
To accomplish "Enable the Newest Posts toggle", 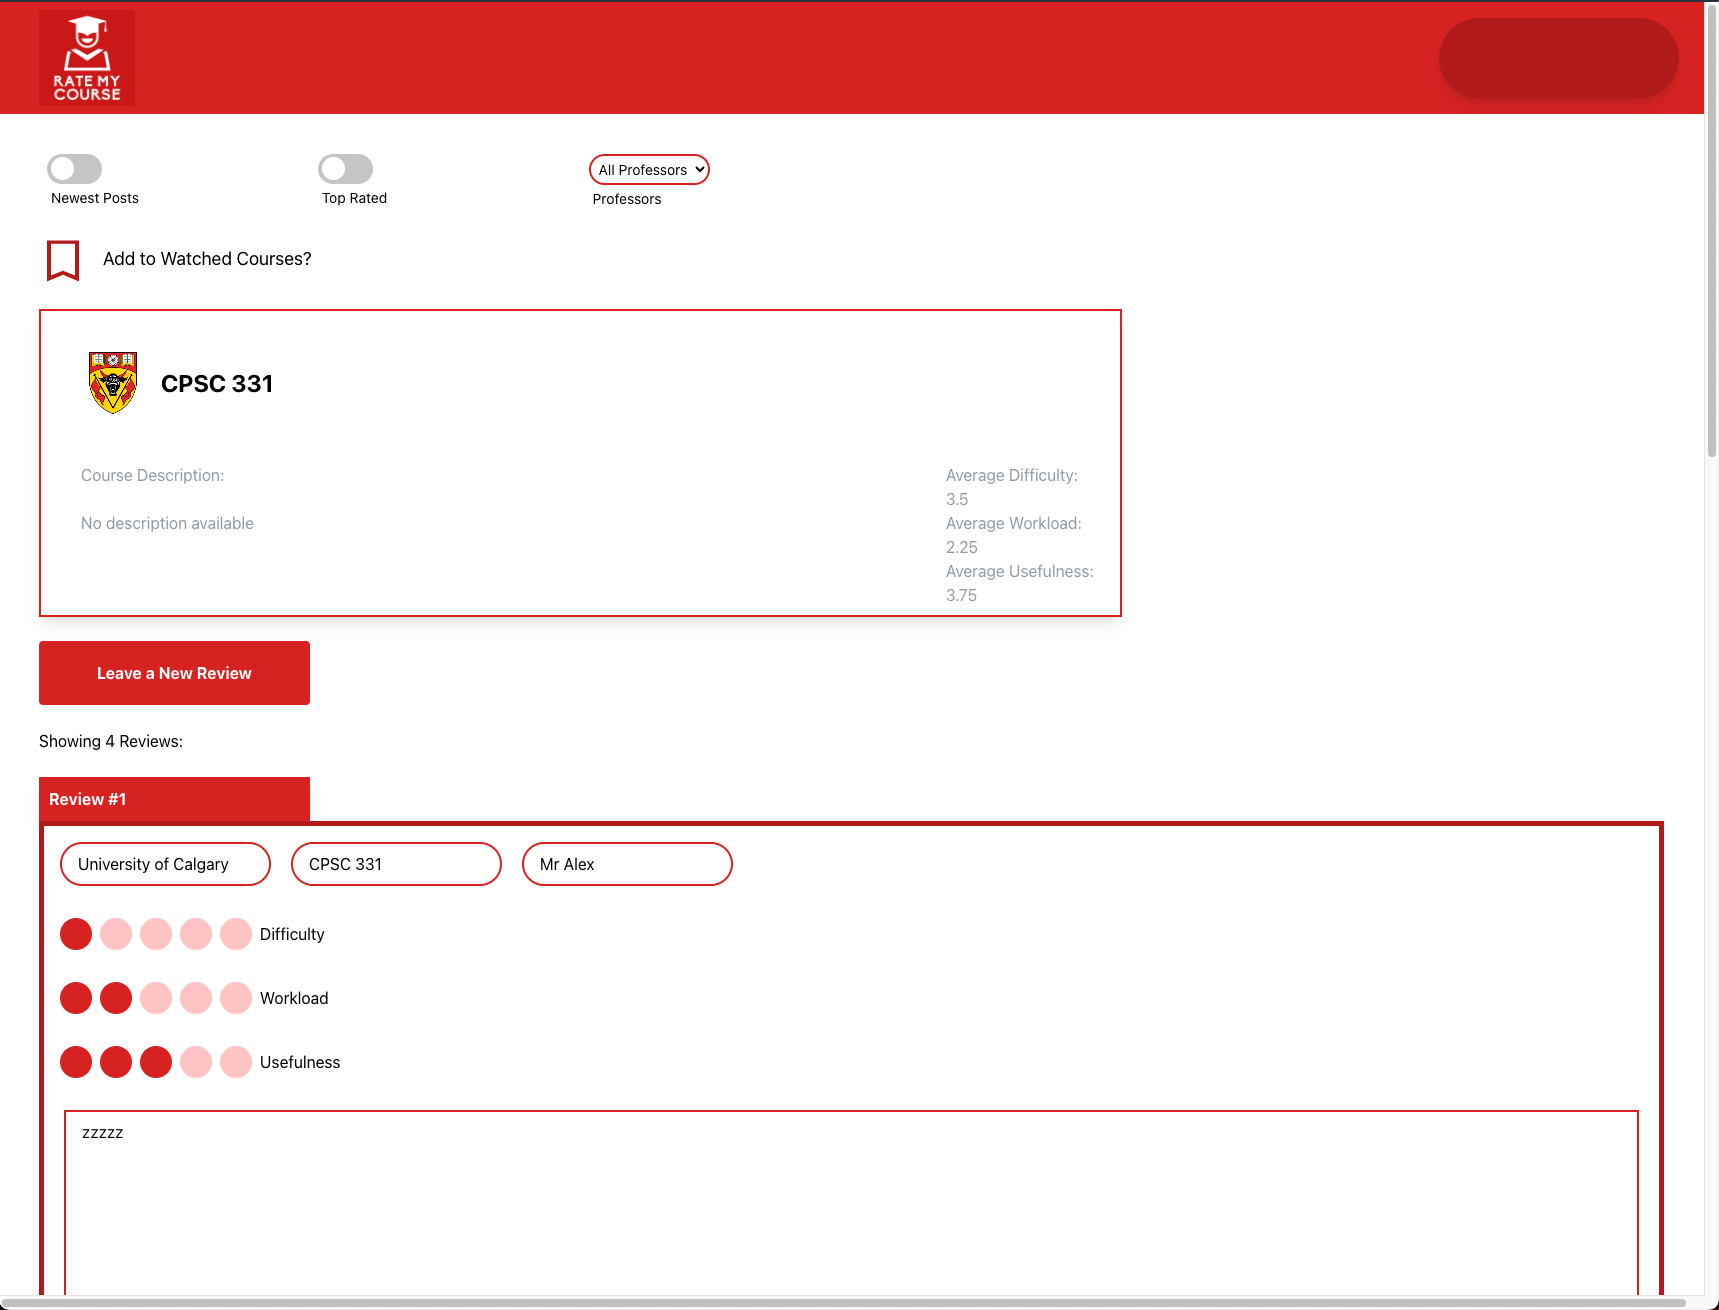I will pos(75,169).
